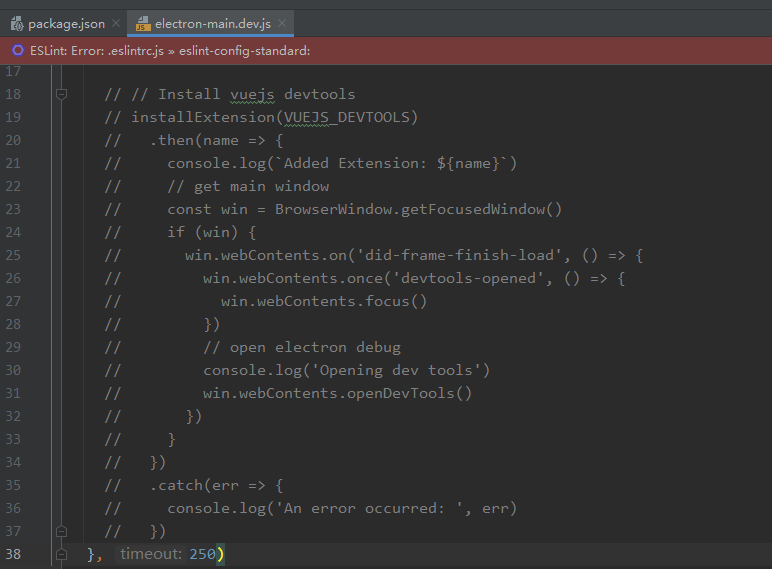This screenshot has width=772, height=569.
Task: Close the electron-main.dev.js tab
Action: [x=282, y=24]
